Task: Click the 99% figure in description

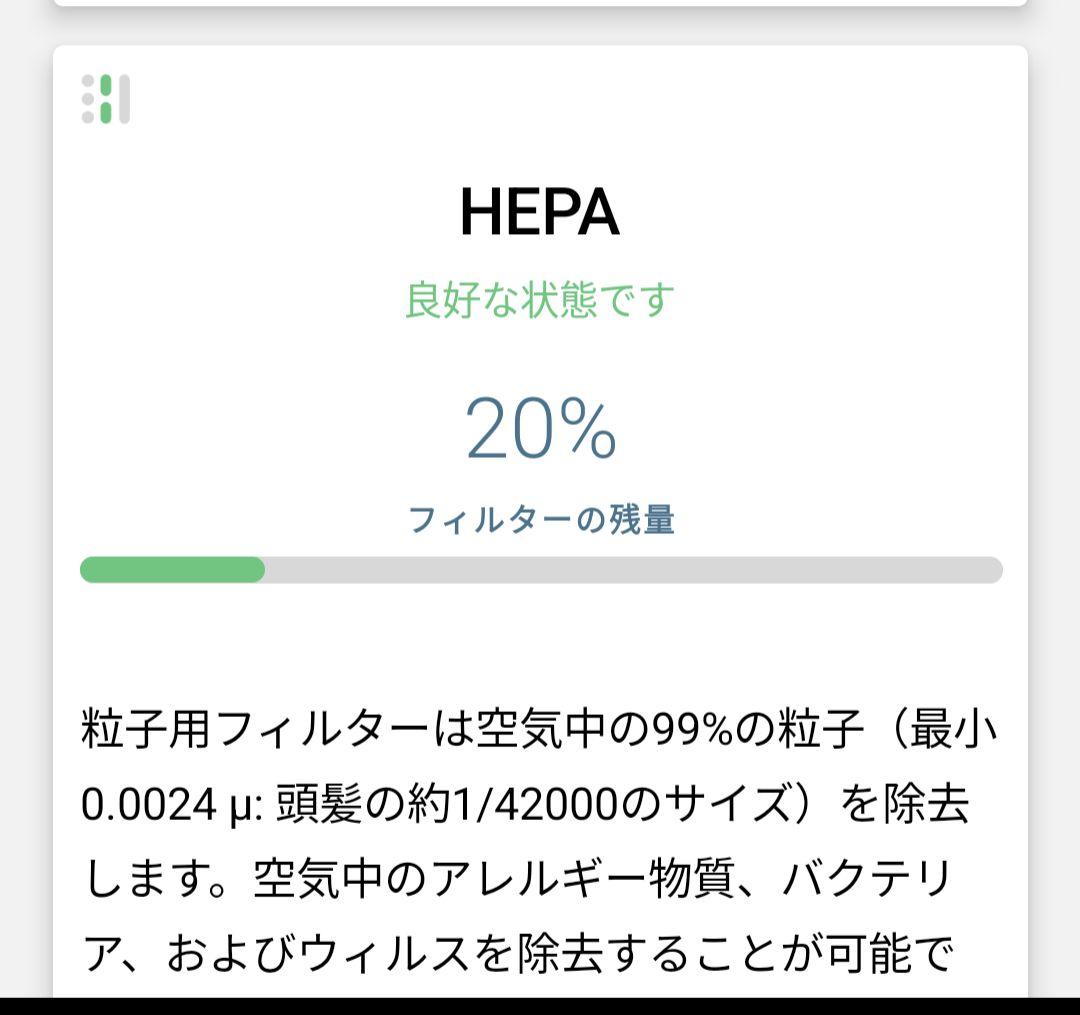Action: [692, 729]
